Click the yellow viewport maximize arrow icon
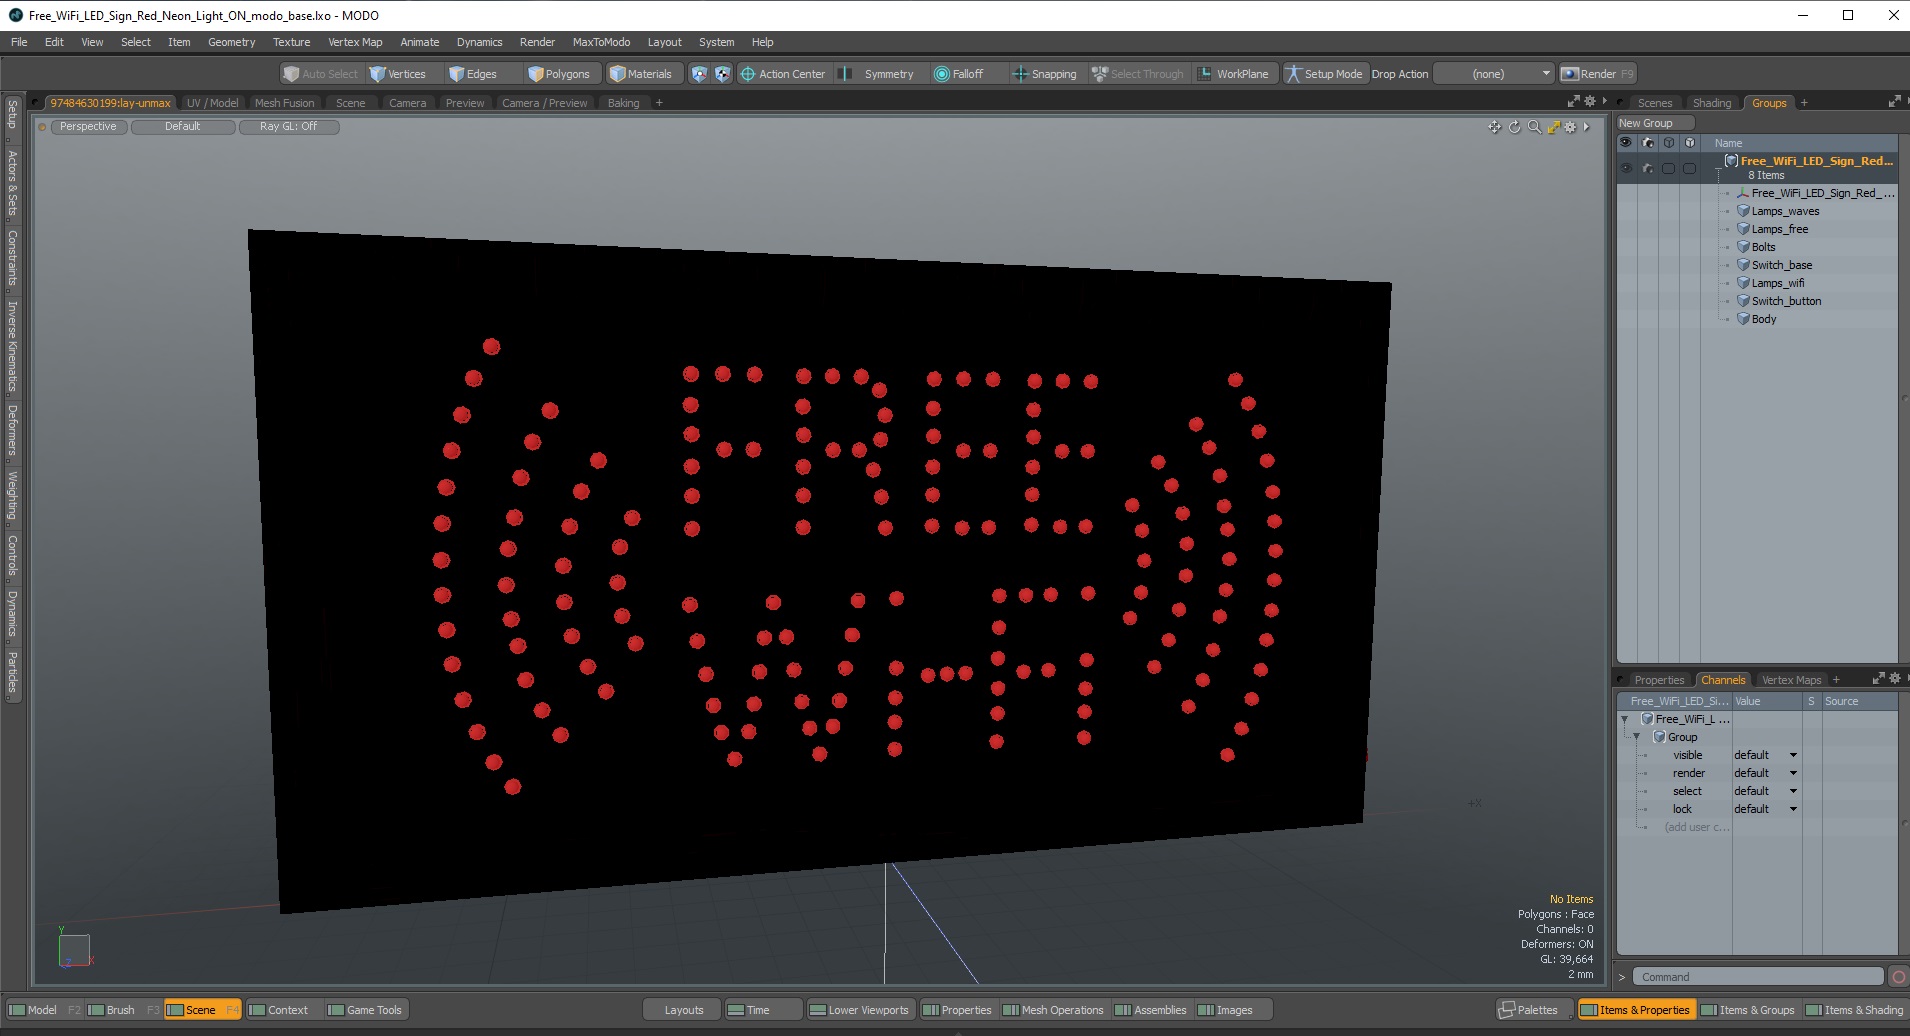The height and width of the screenshot is (1036, 1910). pyautogui.click(x=1553, y=127)
